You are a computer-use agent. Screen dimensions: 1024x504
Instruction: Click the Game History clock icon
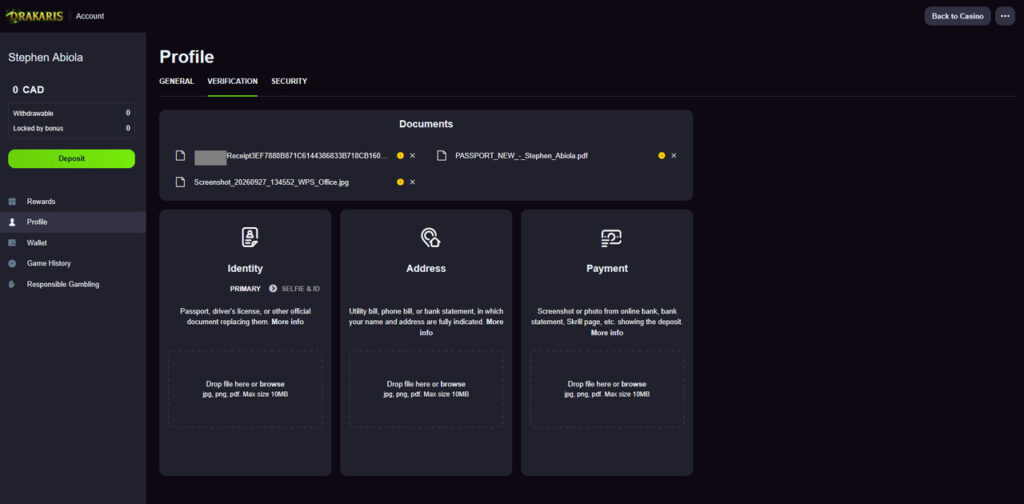12,264
